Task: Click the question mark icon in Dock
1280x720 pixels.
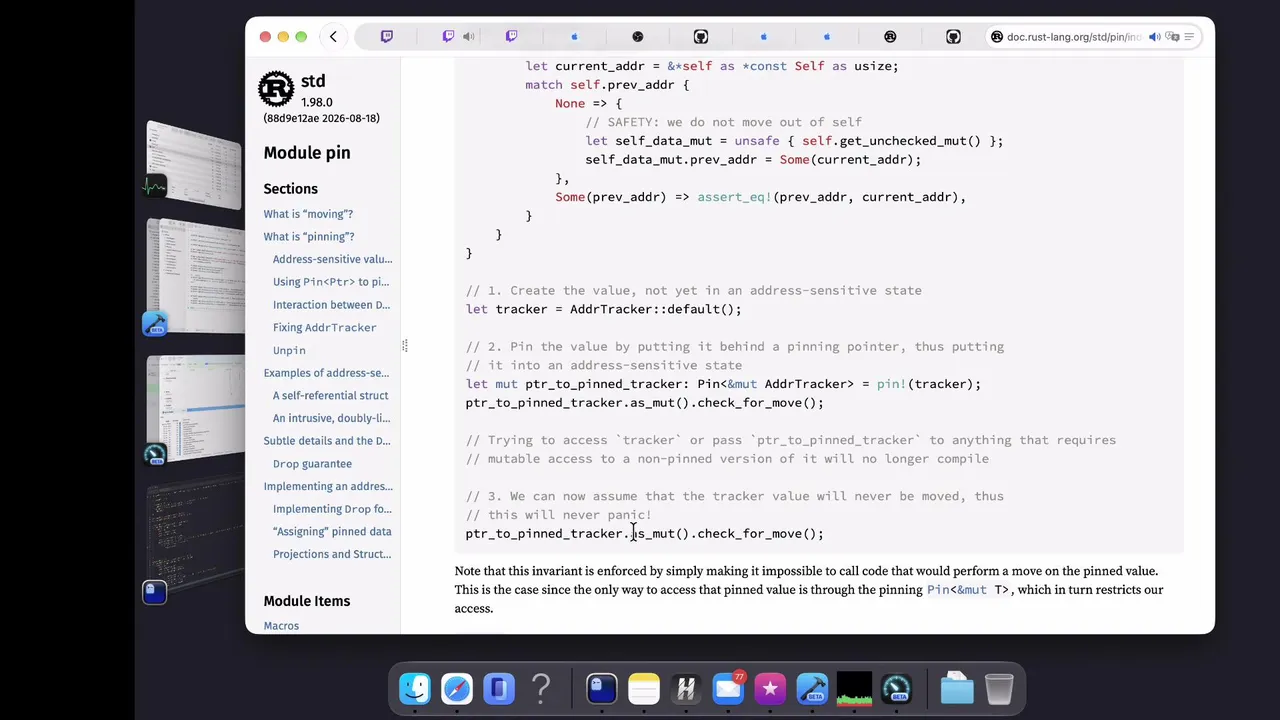Action: point(541,688)
